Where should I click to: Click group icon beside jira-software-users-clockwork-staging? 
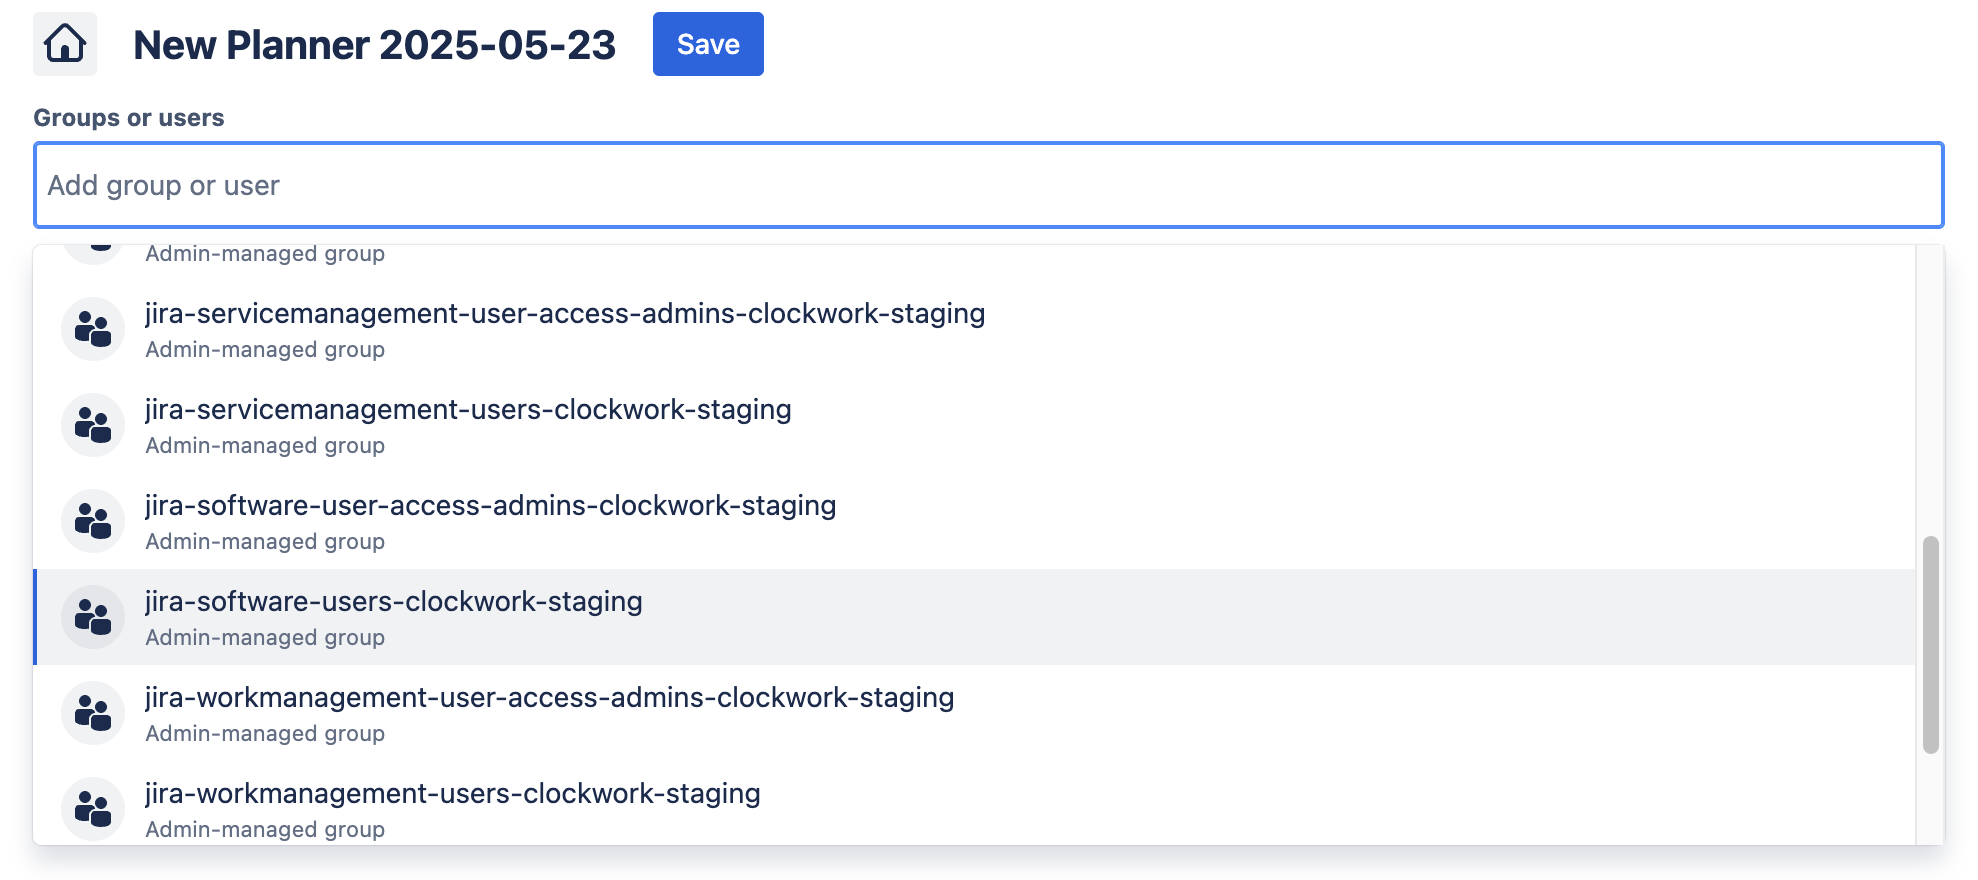pyautogui.click(x=93, y=617)
